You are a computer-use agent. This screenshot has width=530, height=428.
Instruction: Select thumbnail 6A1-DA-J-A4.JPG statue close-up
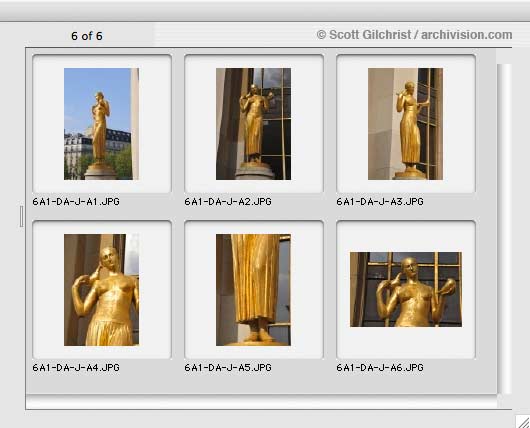tap(101, 290)
